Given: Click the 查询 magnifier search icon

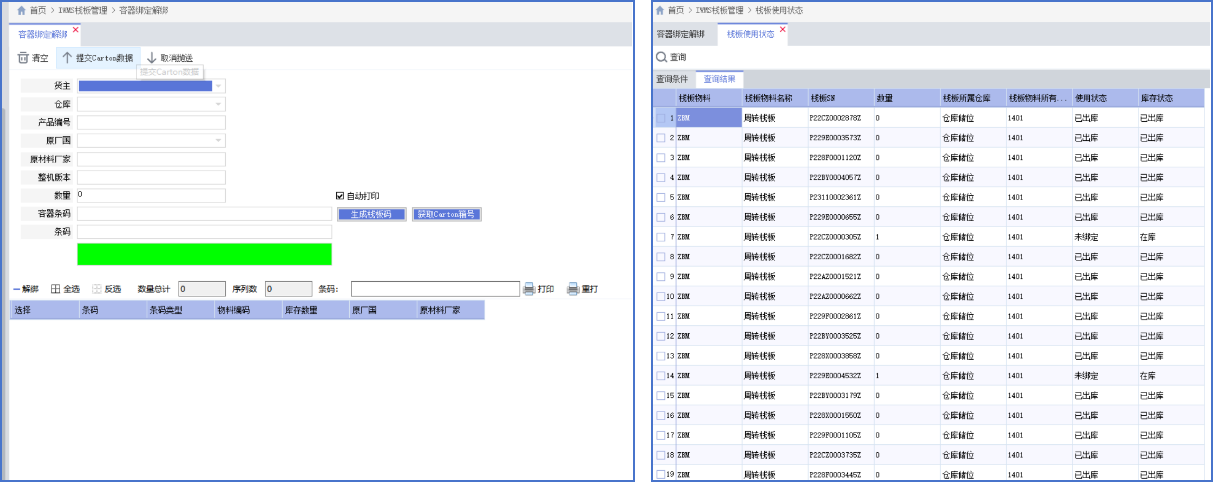Looking at the screenshot, I should point(661,57).
